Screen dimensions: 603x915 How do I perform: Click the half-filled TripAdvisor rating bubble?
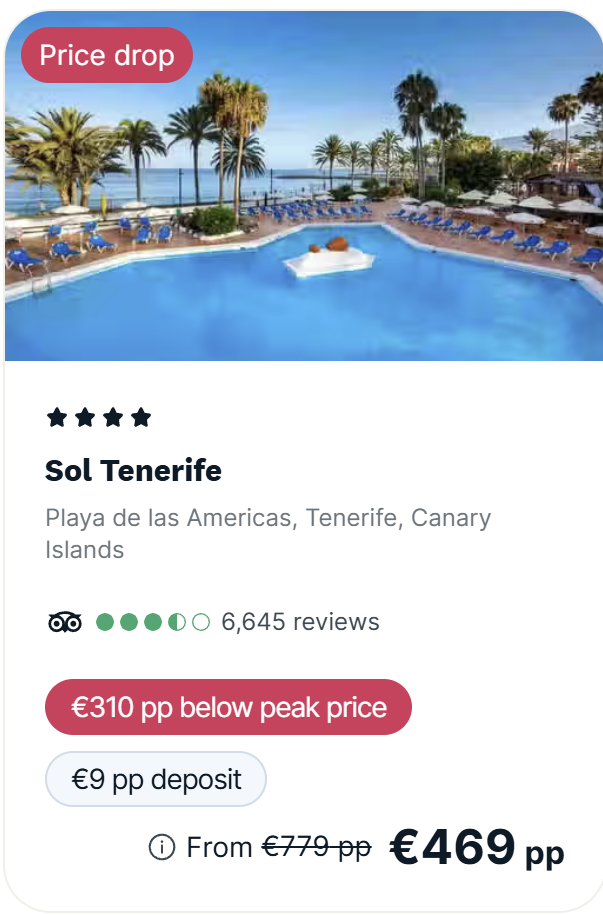point(177,622)
